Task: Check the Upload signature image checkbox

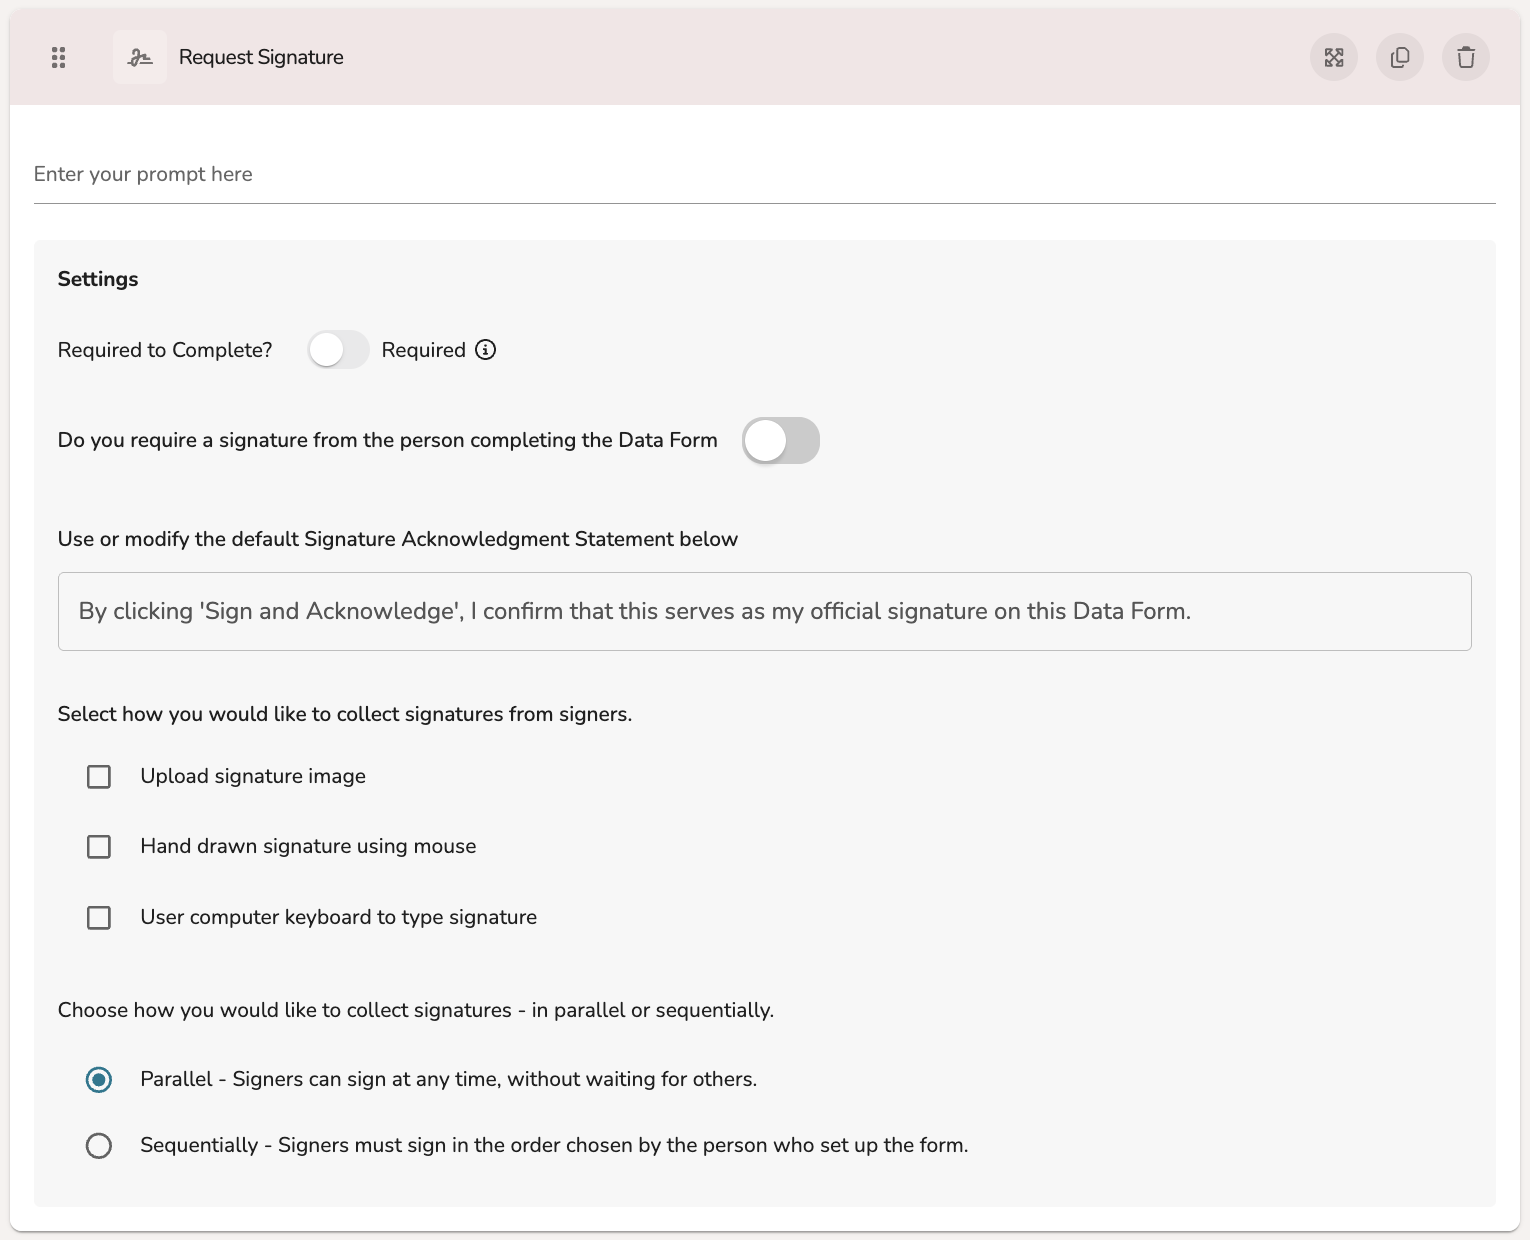Action: (x=99, y=777)
